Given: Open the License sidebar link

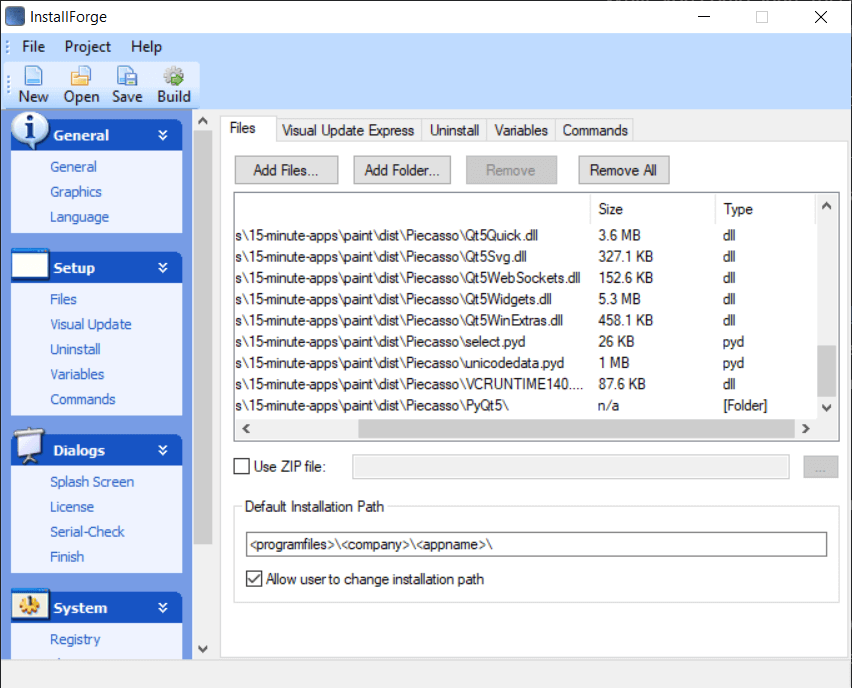Looking at the screenshot, I should coord(72,507).
